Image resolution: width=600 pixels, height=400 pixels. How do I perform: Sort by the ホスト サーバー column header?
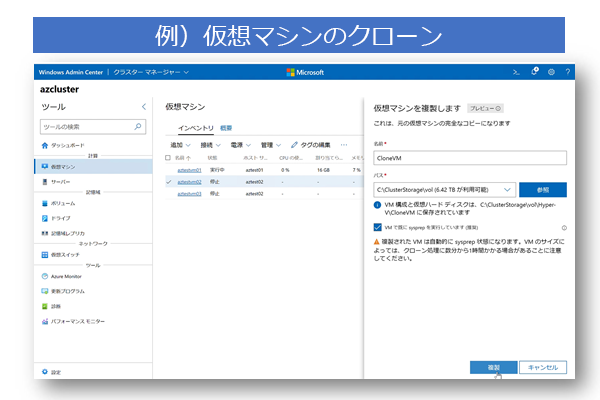point(255,158)
